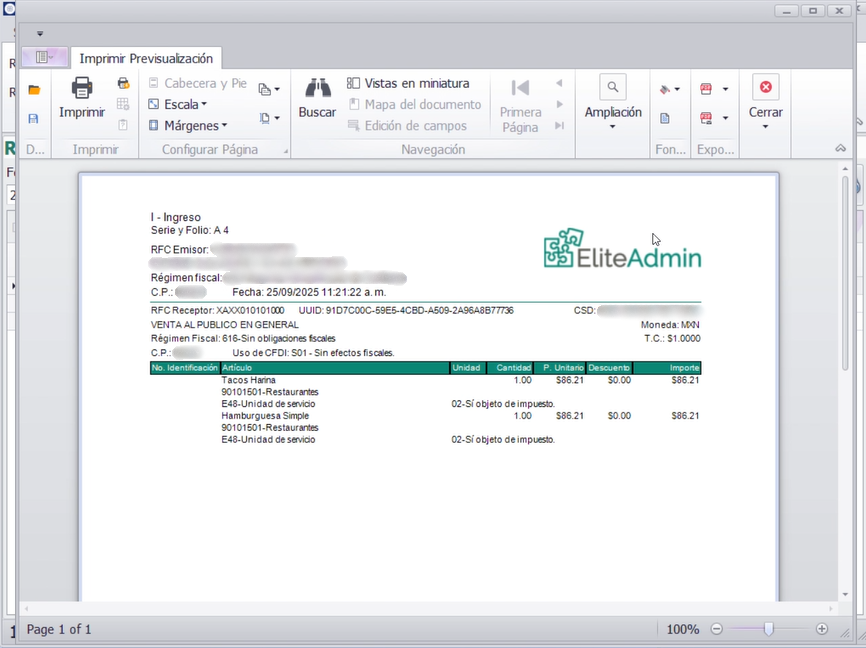
Task: Click the last page navigation arrow
Action: click(x=559, y=126)
